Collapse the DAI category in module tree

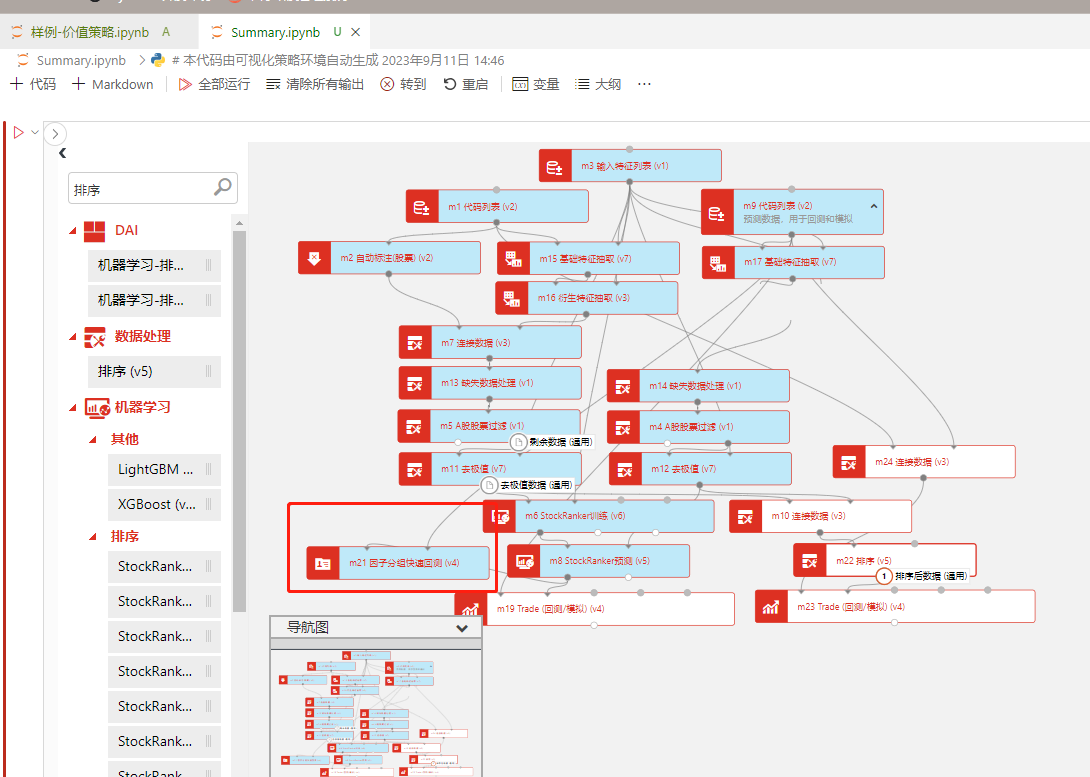click(73, 231)
